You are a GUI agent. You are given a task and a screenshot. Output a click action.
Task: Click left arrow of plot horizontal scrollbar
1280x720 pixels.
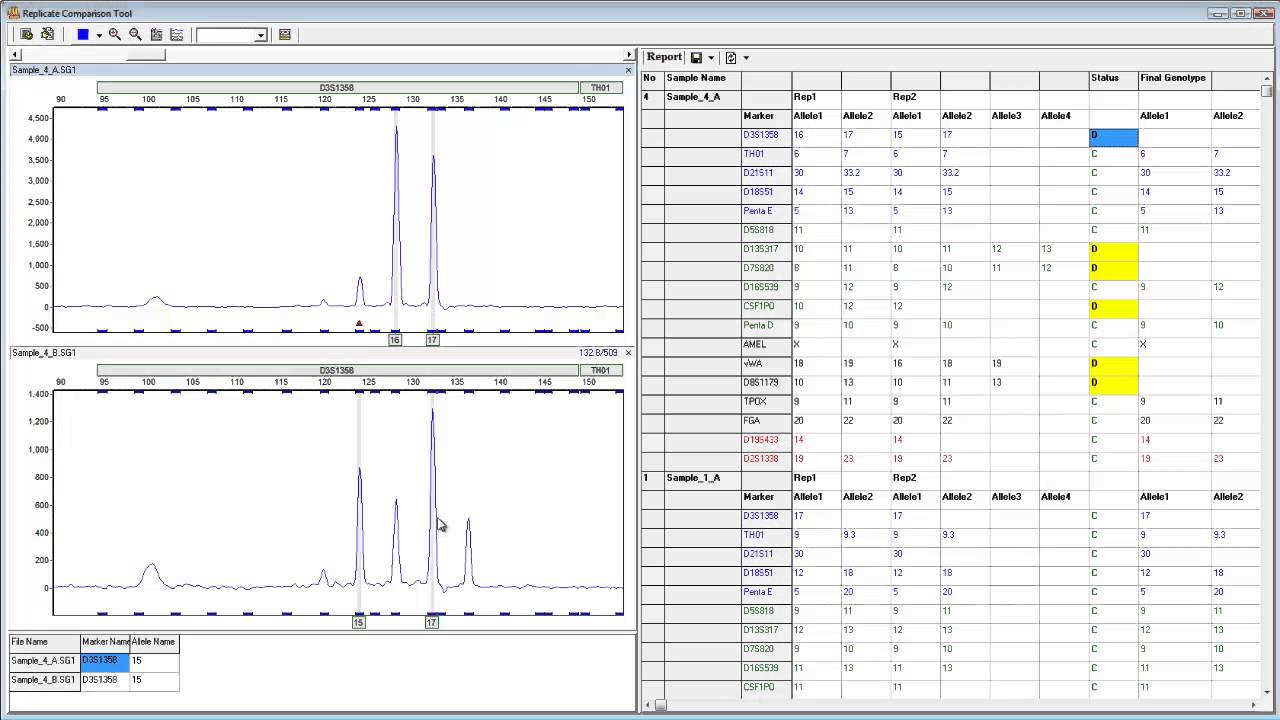(15, 54)
